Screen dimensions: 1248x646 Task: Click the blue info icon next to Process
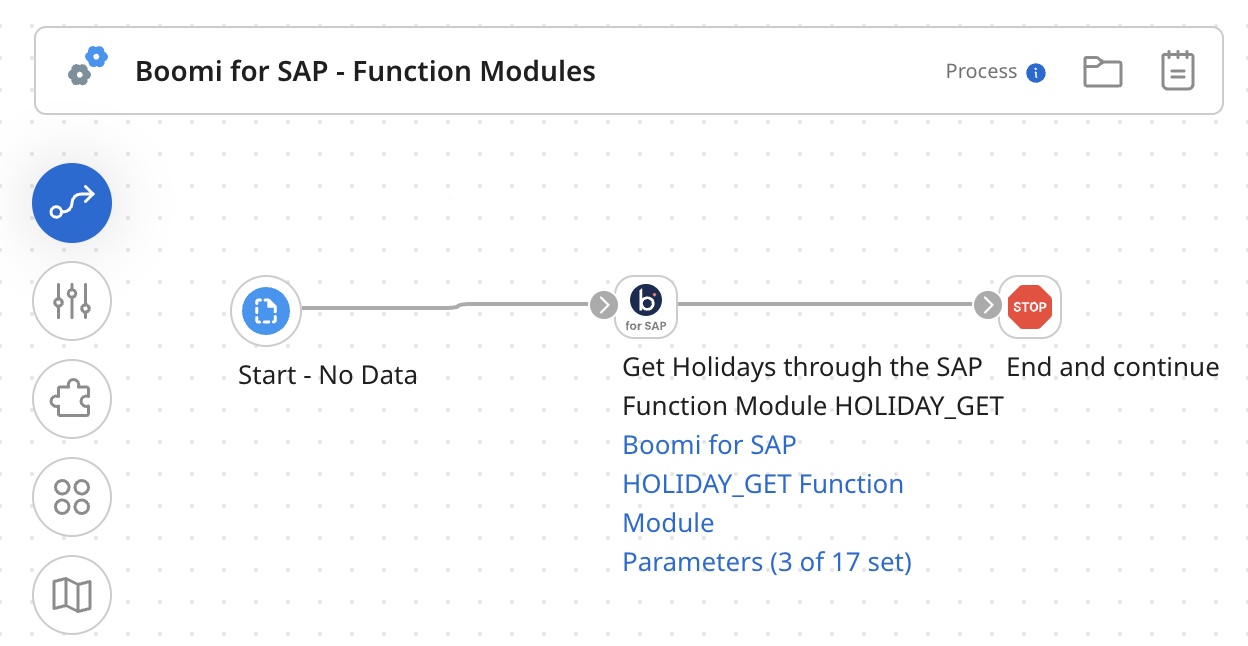coord(1037,71)
